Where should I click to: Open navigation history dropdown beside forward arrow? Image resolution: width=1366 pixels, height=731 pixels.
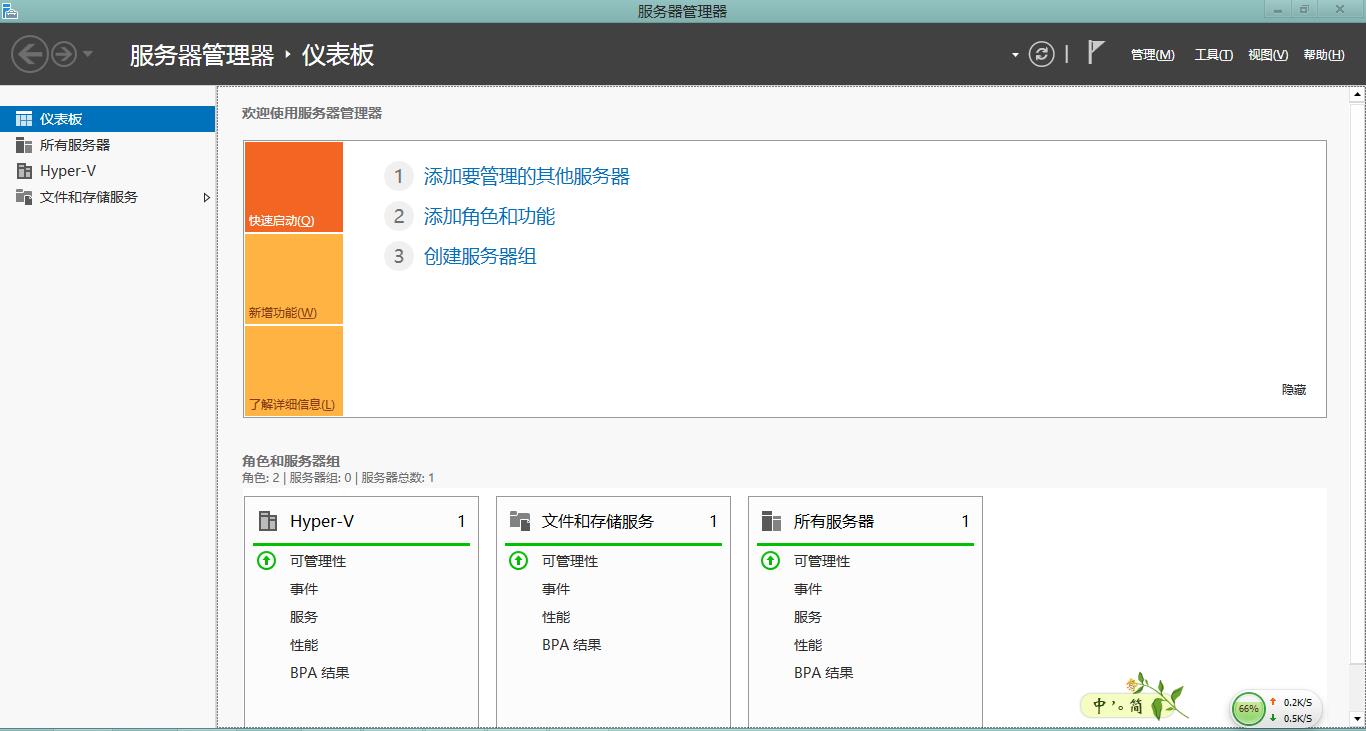pos(88,54)
